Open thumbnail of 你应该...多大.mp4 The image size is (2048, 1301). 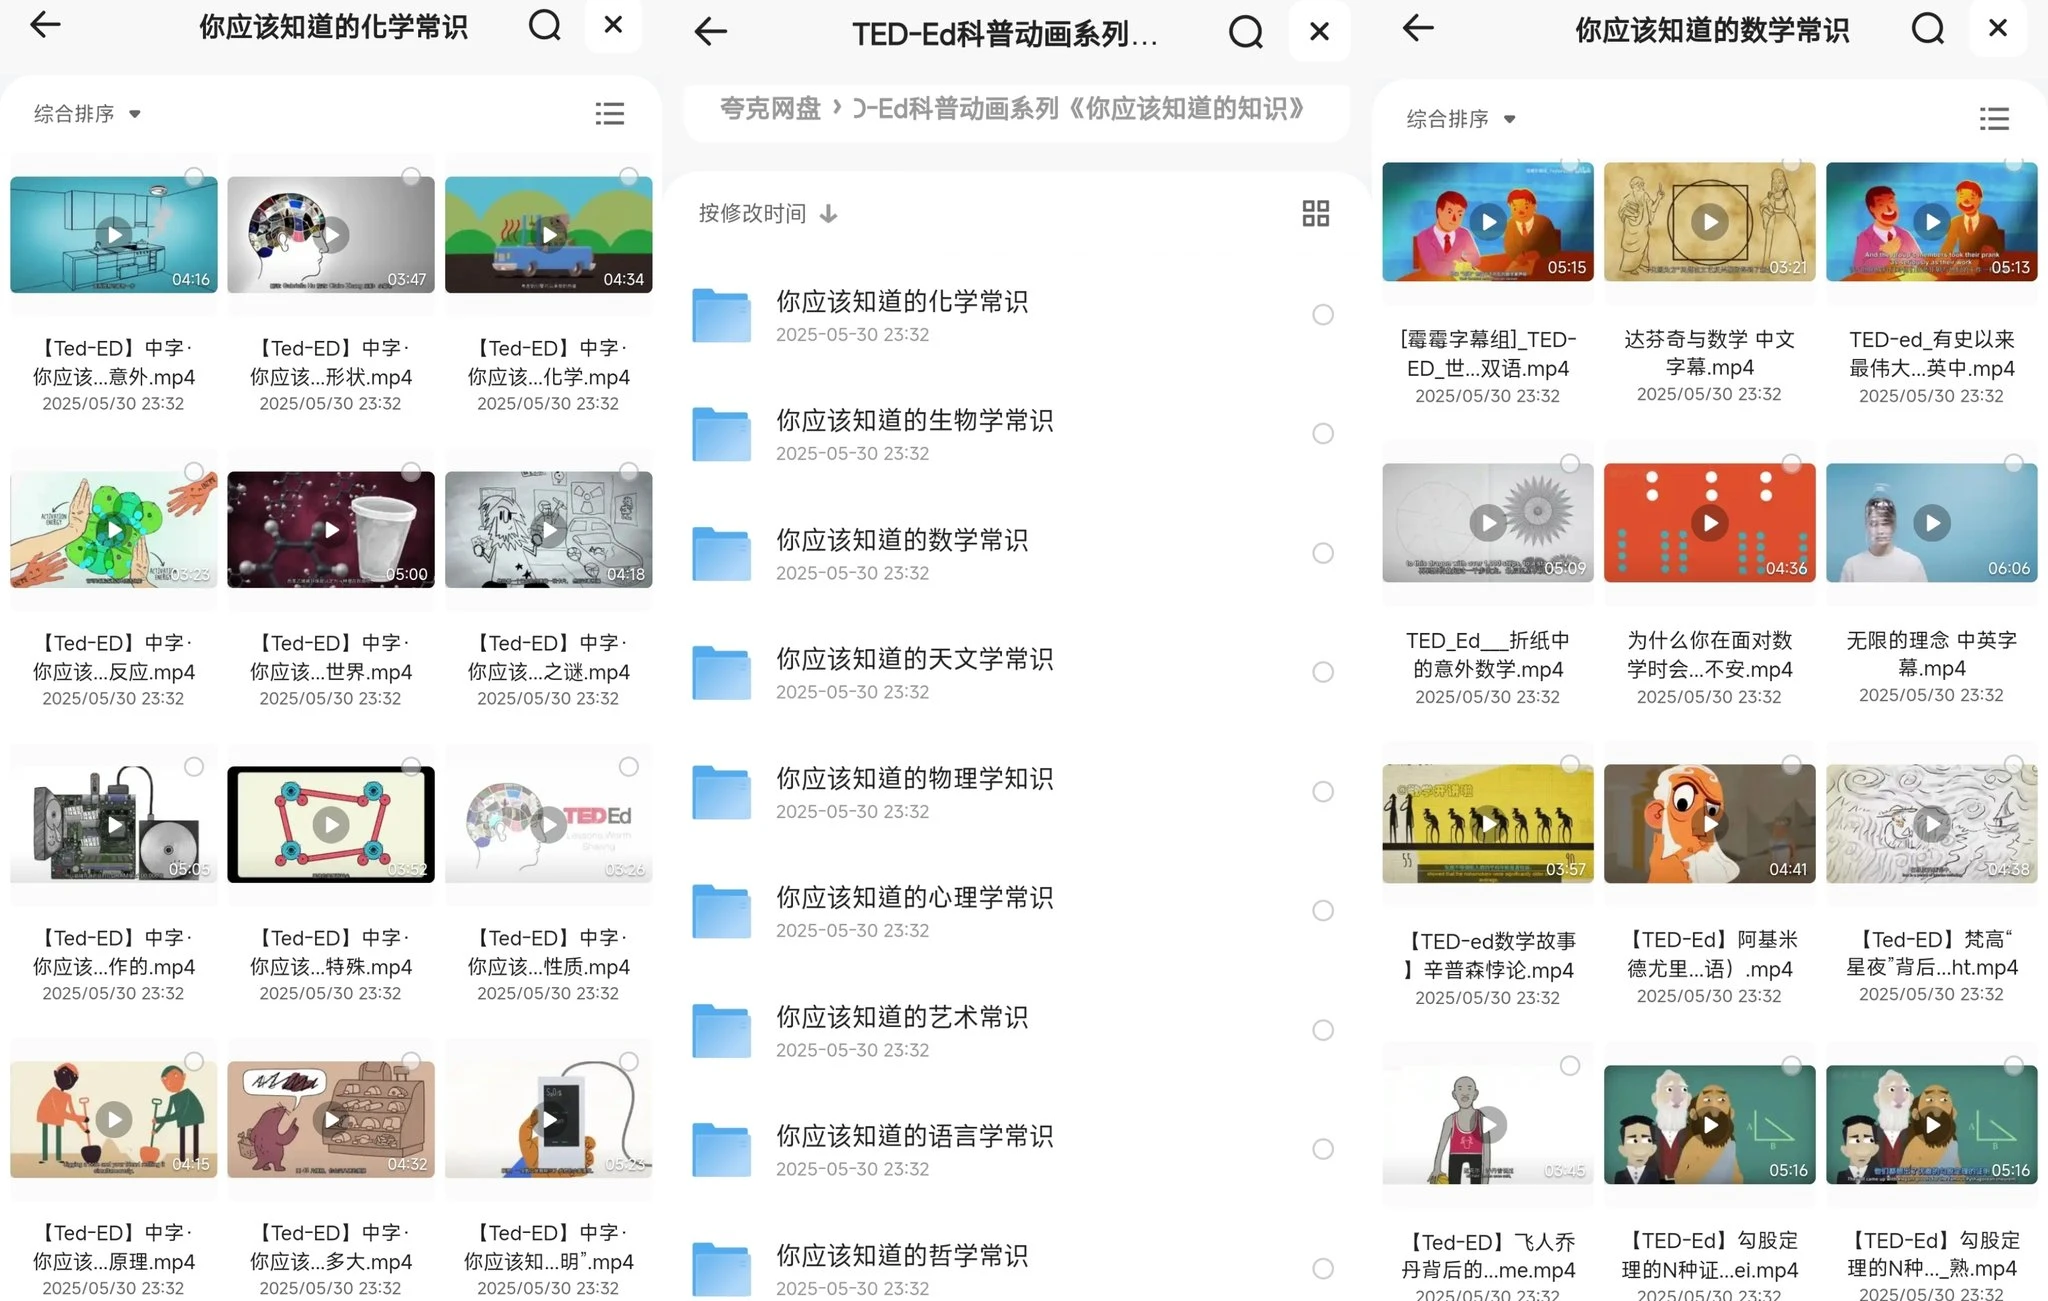coord(331,1120)
